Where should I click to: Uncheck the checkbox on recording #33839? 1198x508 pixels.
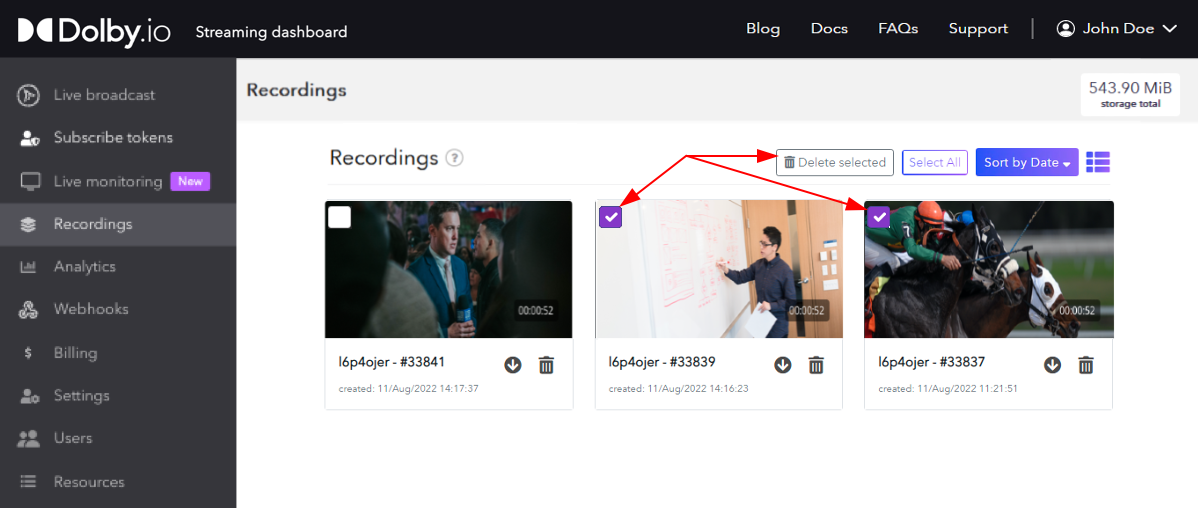click(x=611, y=217)
